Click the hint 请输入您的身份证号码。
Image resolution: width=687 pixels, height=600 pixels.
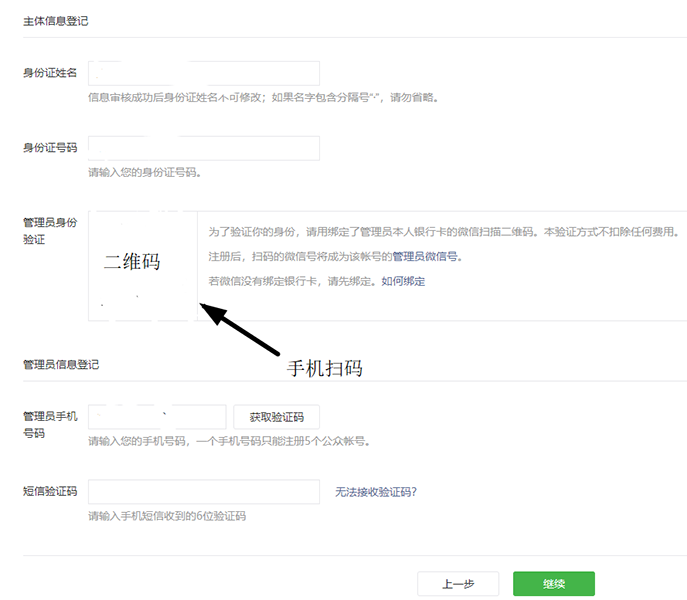pyautogui.click(x=145, y=173)
